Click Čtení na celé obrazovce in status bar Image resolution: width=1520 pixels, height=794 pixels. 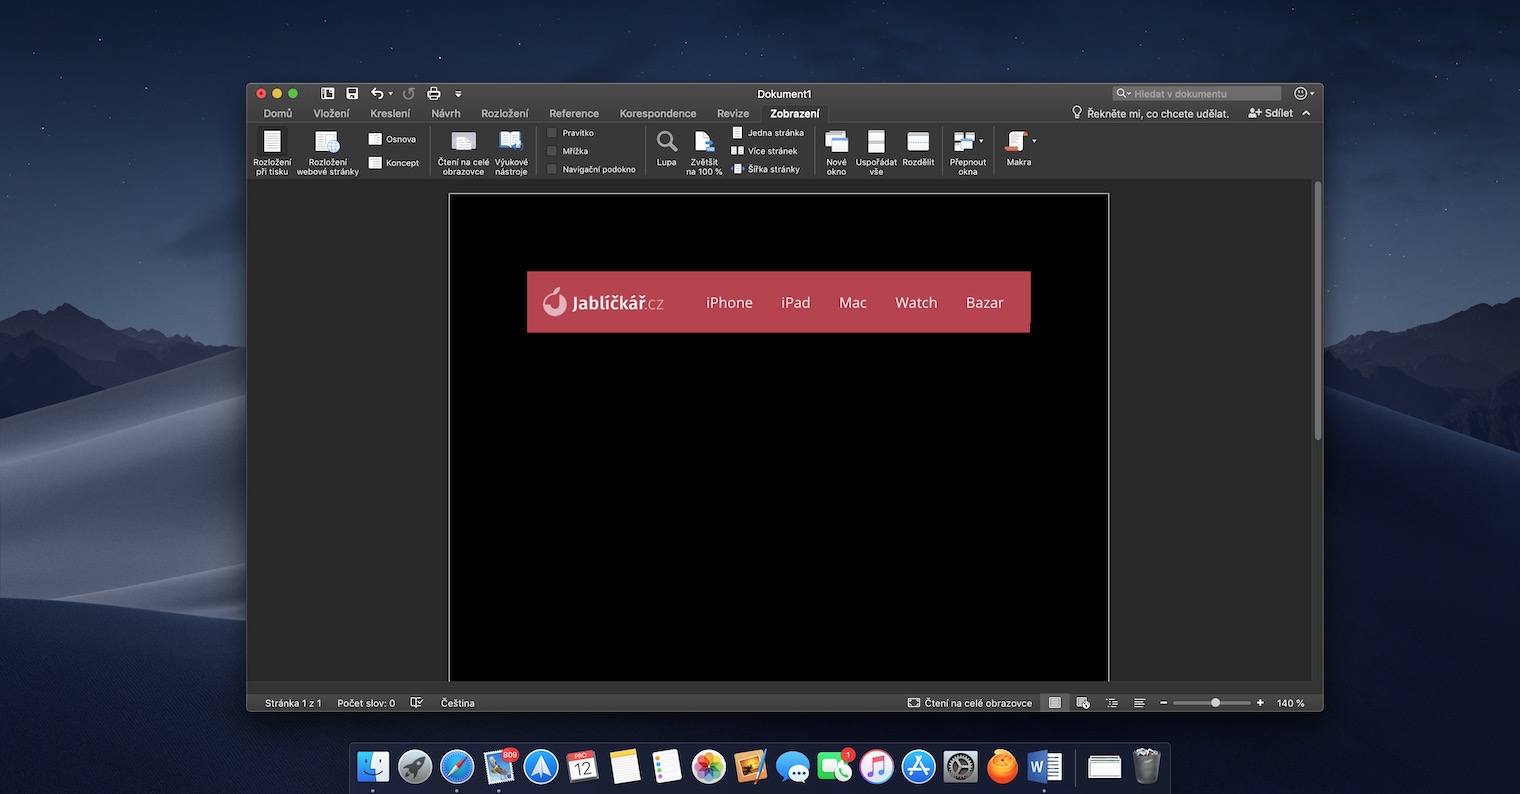pyautogui.click(x=969, y=703)
